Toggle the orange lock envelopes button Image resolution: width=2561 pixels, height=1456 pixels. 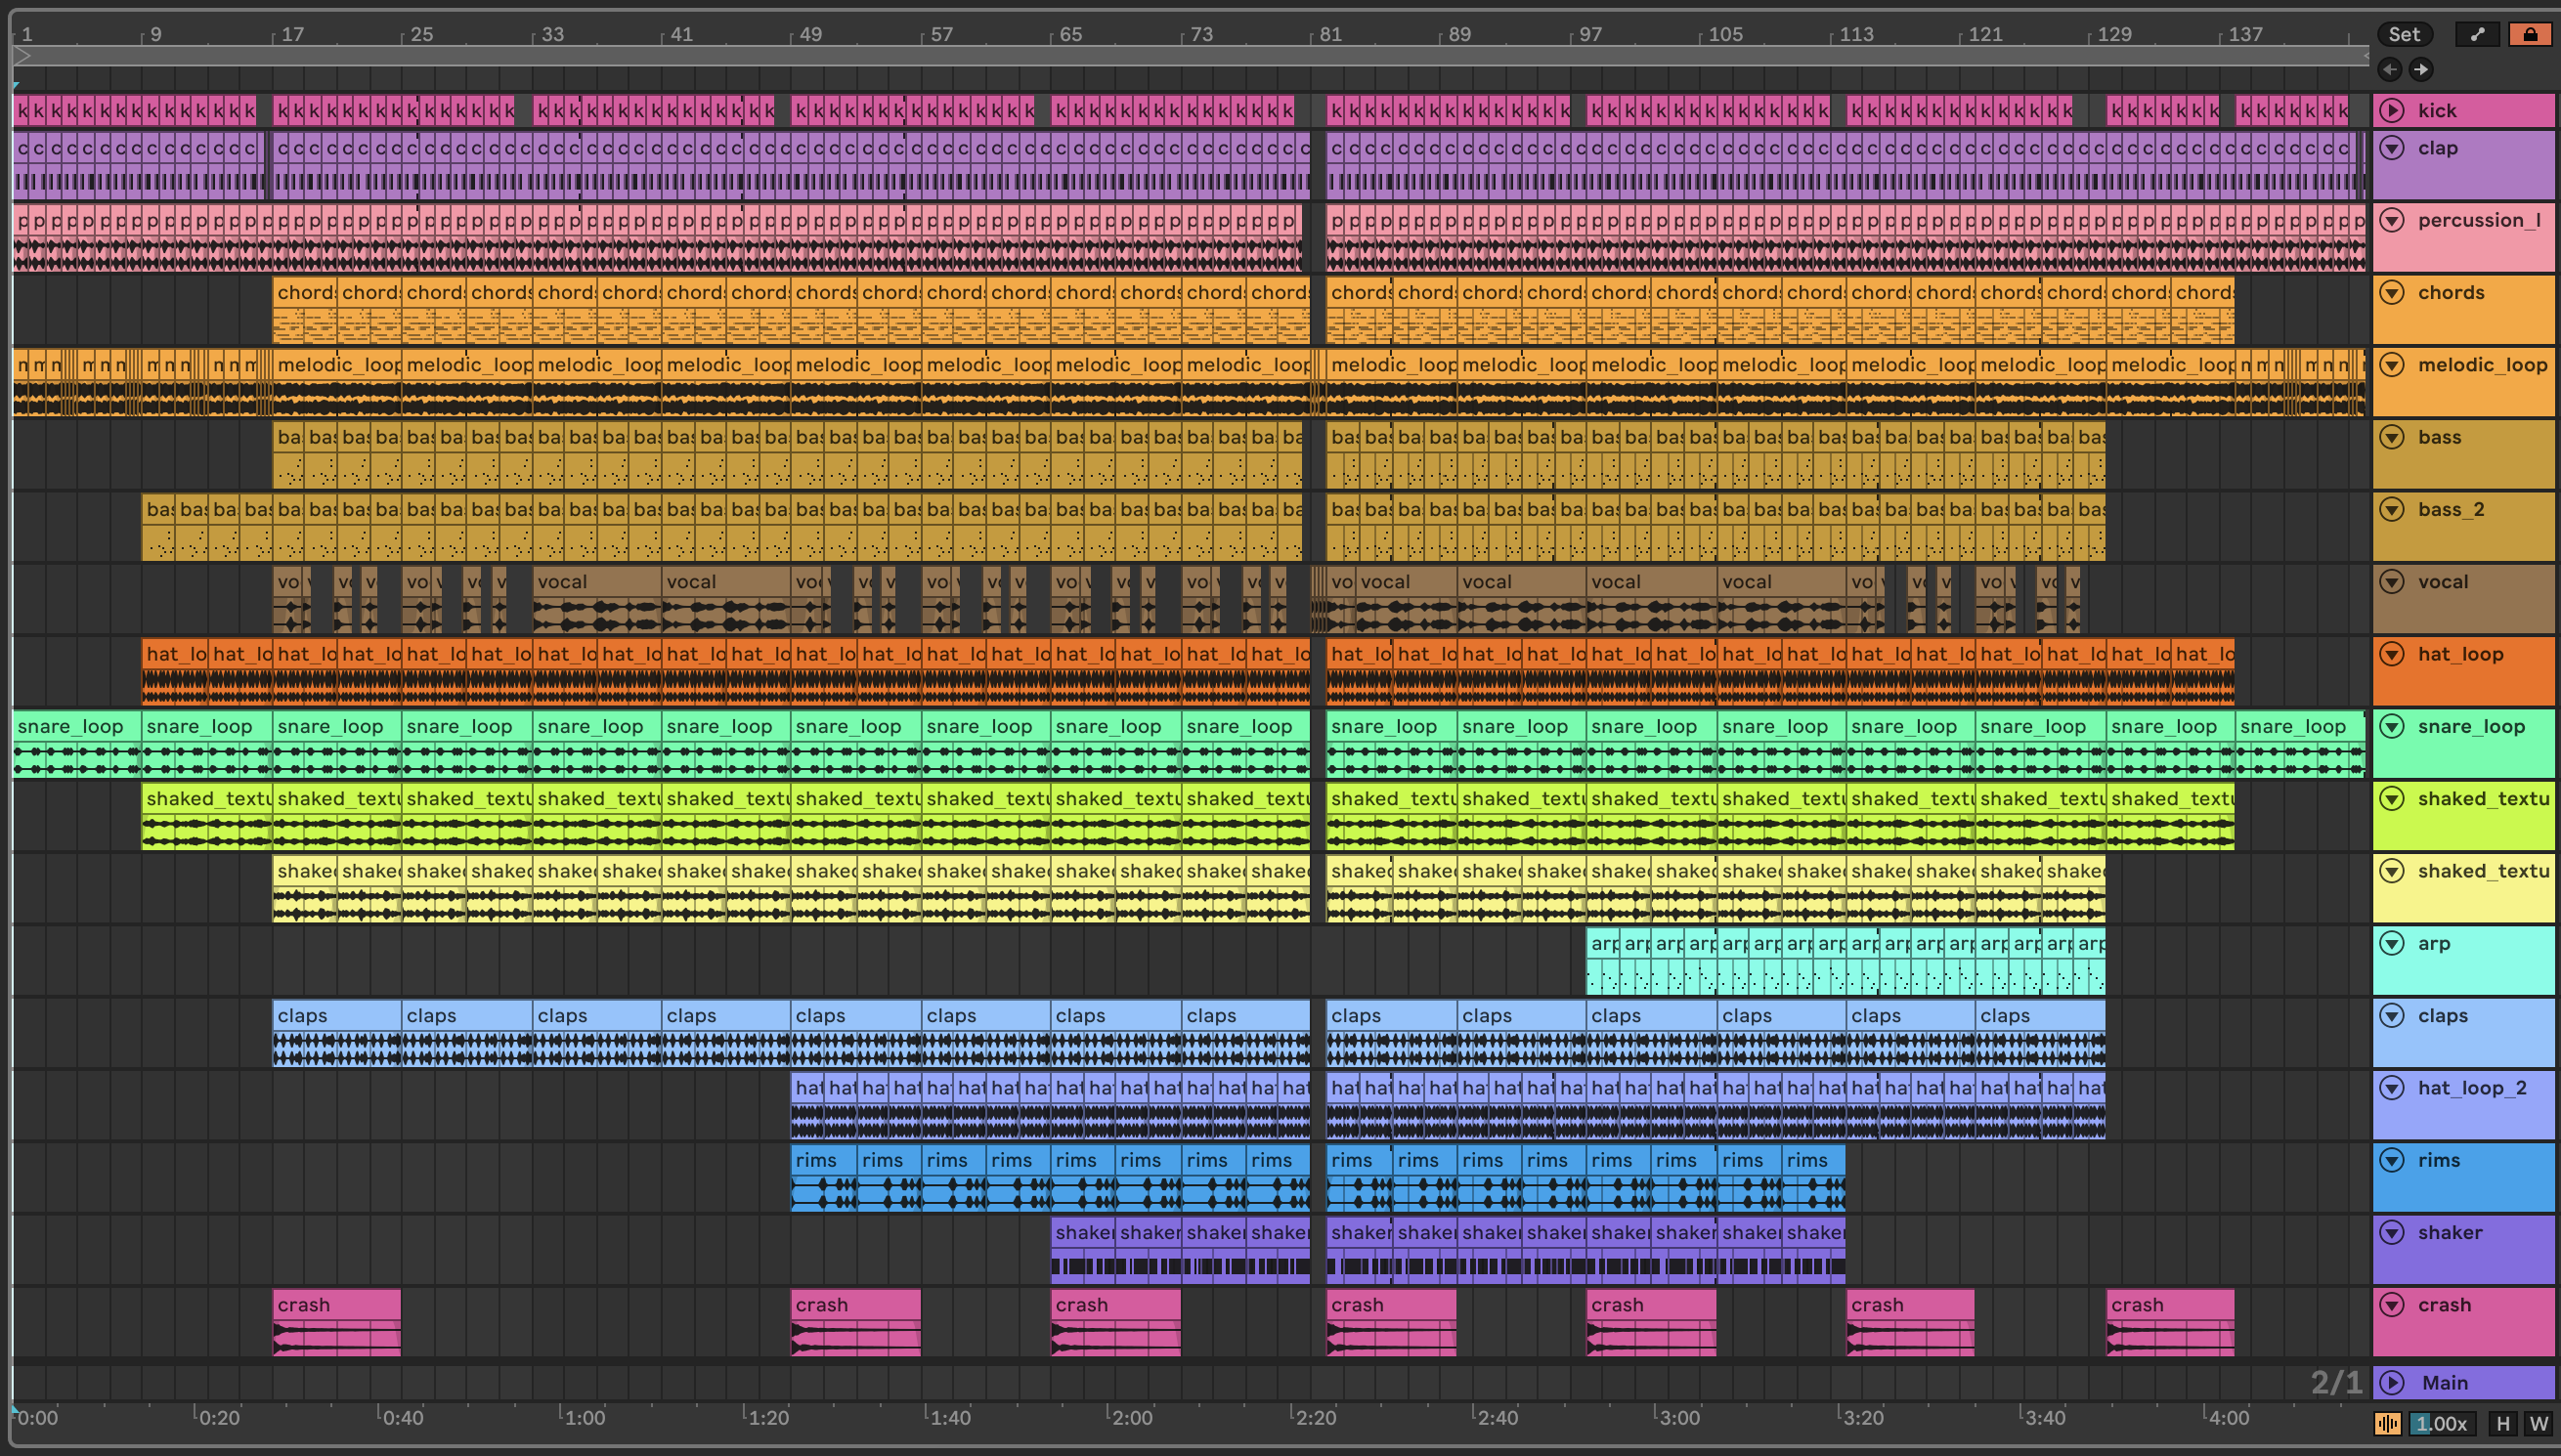2529,34
